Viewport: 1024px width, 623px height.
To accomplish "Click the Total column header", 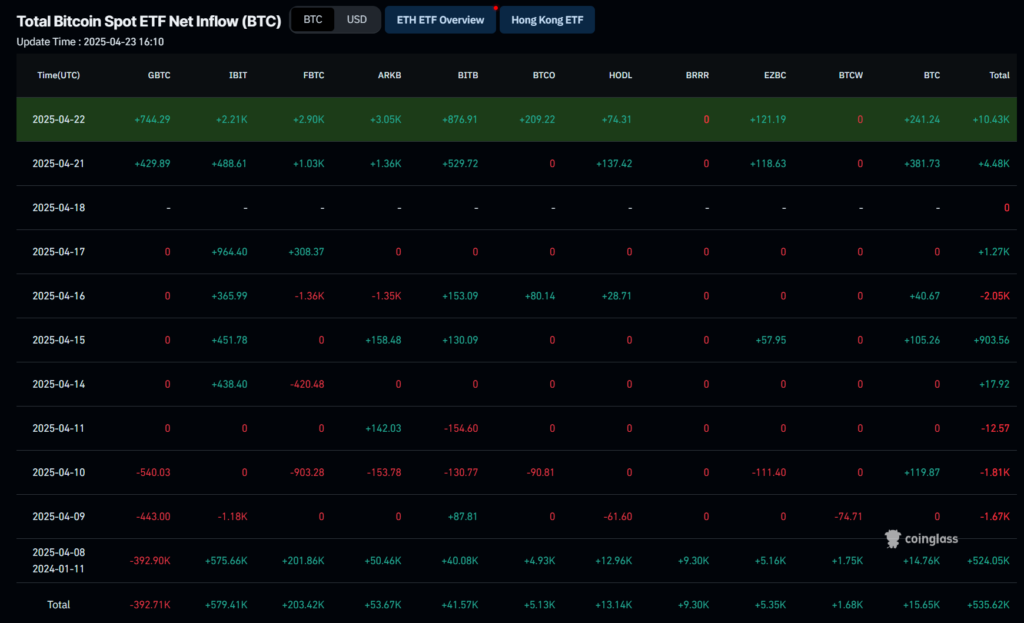I will click(999, 75).
